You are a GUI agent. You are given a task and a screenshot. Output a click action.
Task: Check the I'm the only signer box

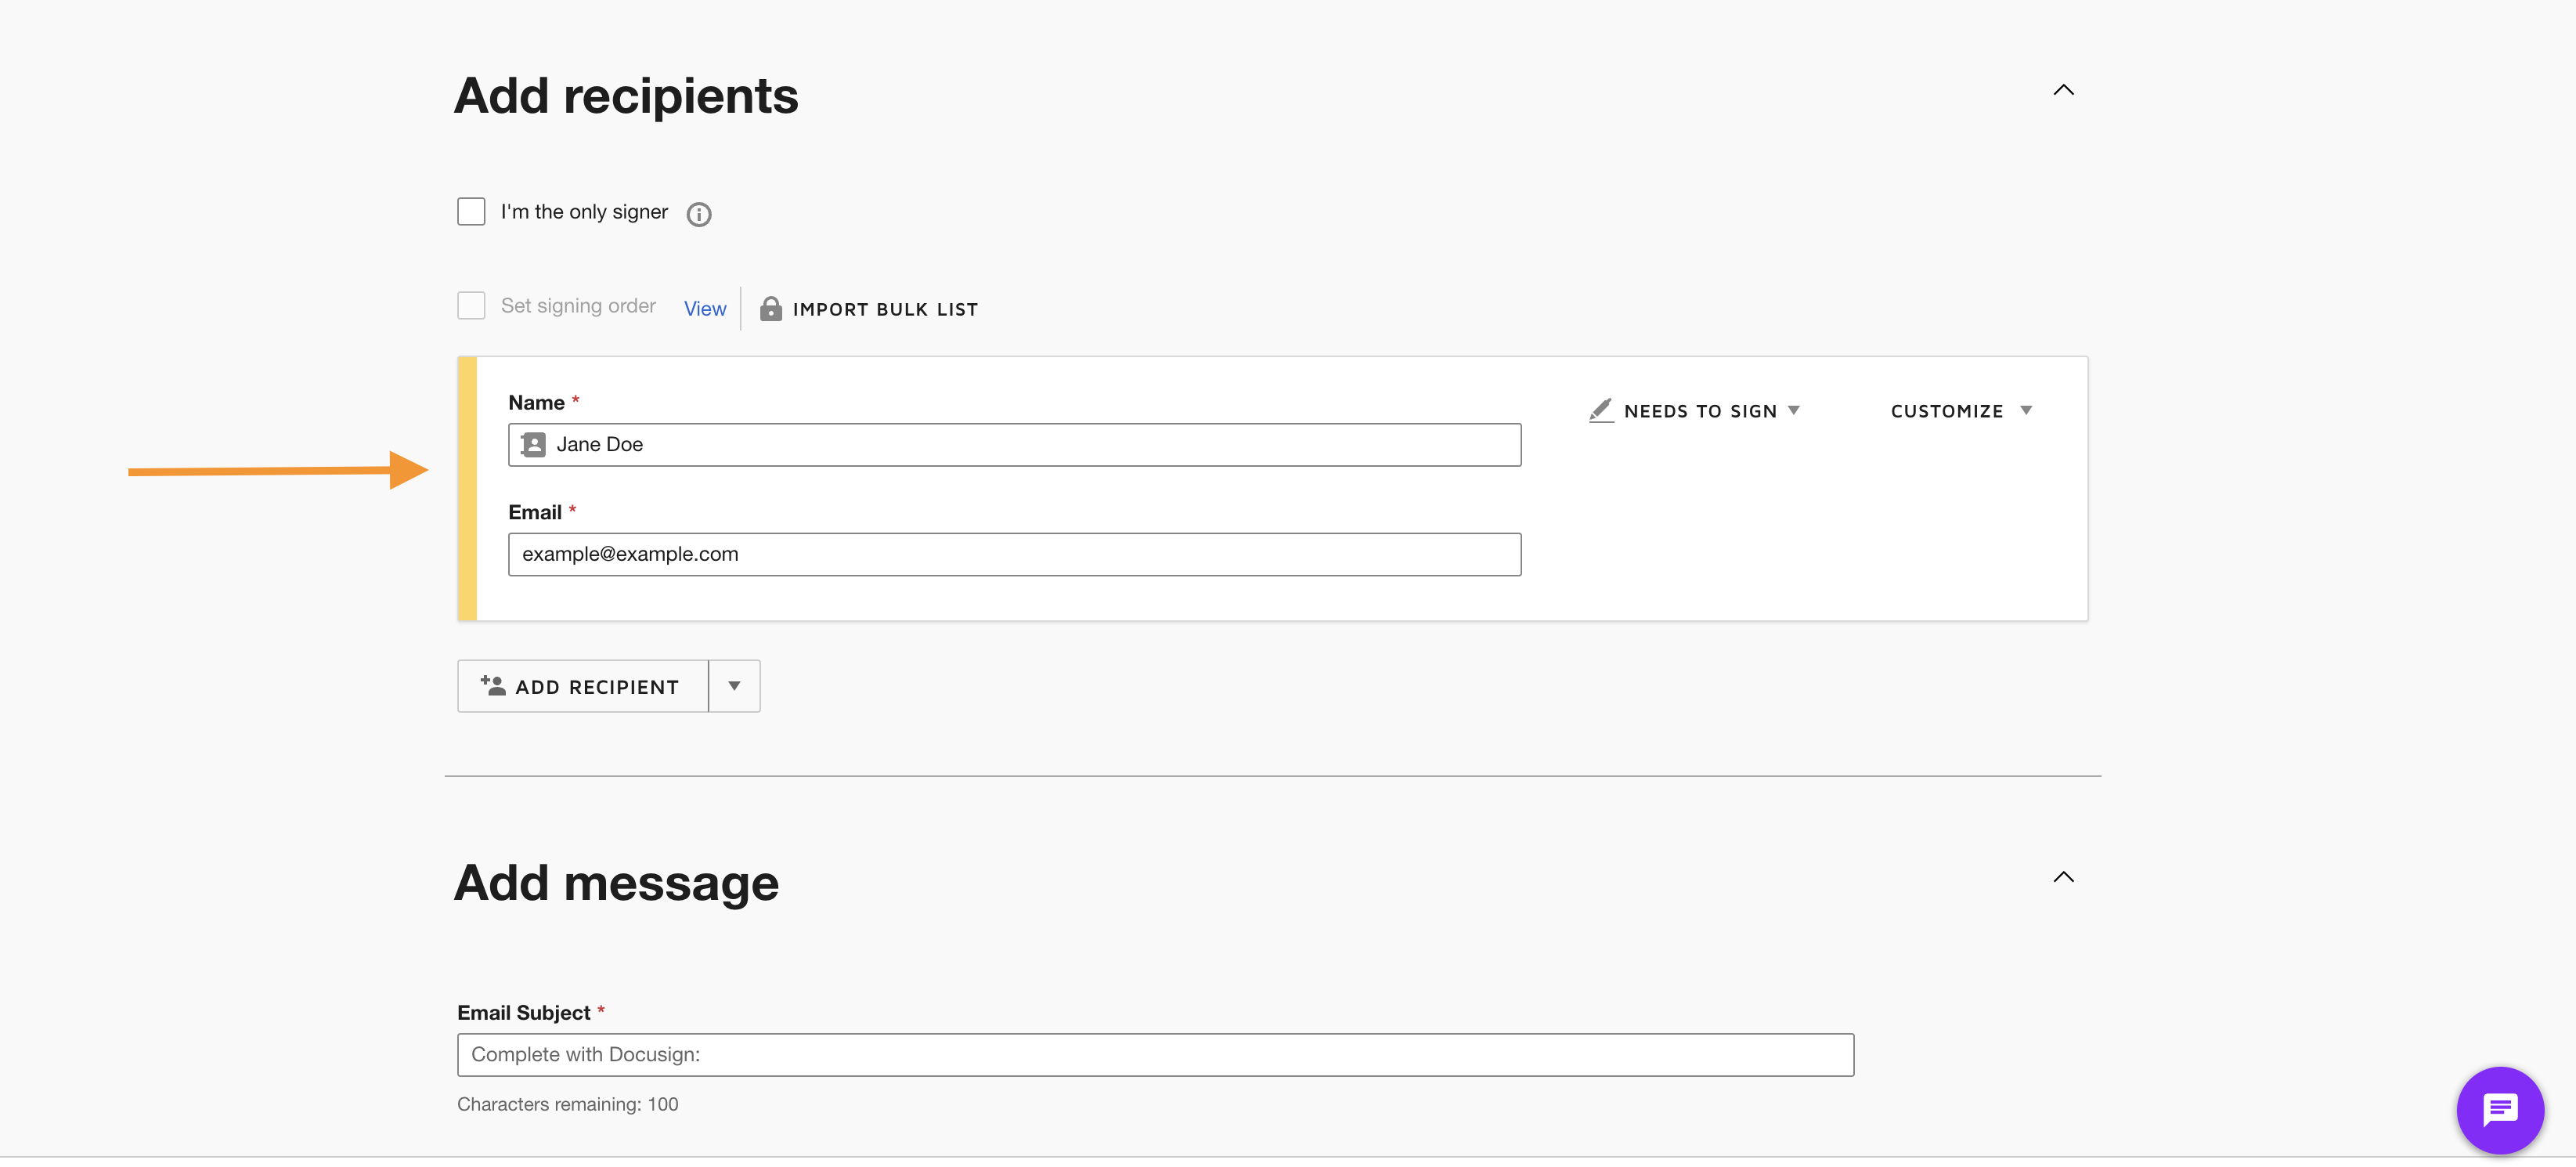click(471, 212)
